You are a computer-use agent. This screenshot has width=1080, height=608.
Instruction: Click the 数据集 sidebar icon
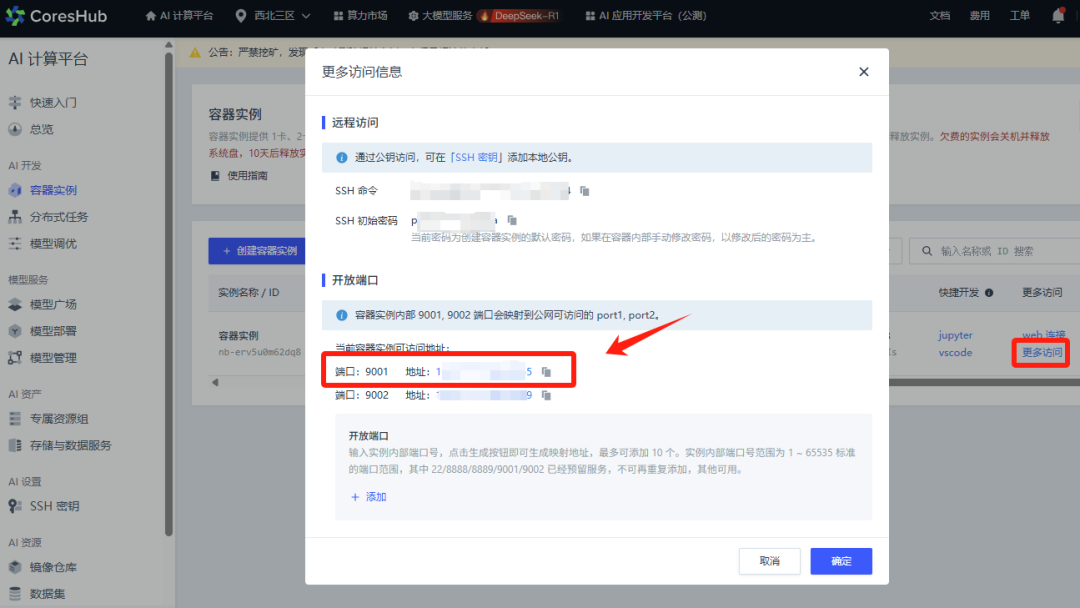point(15,594)
